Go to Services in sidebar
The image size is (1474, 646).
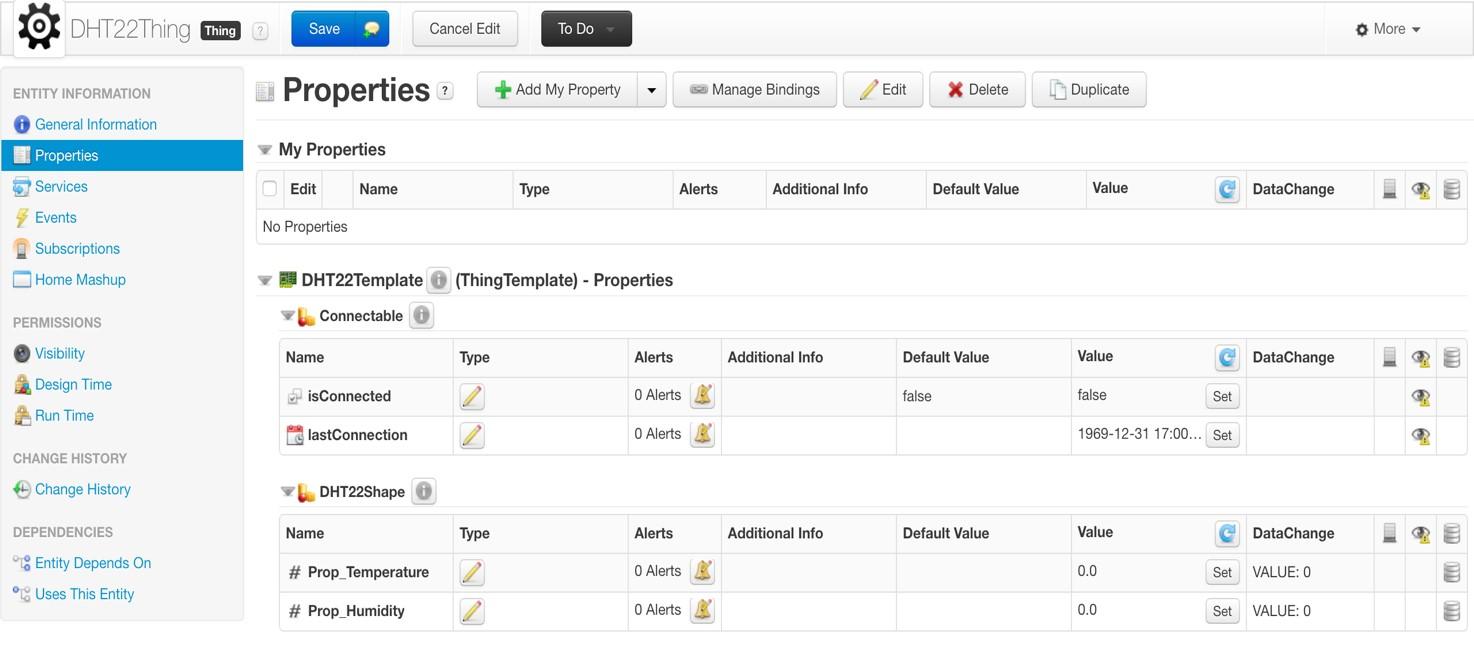click(x=61, y=186)
